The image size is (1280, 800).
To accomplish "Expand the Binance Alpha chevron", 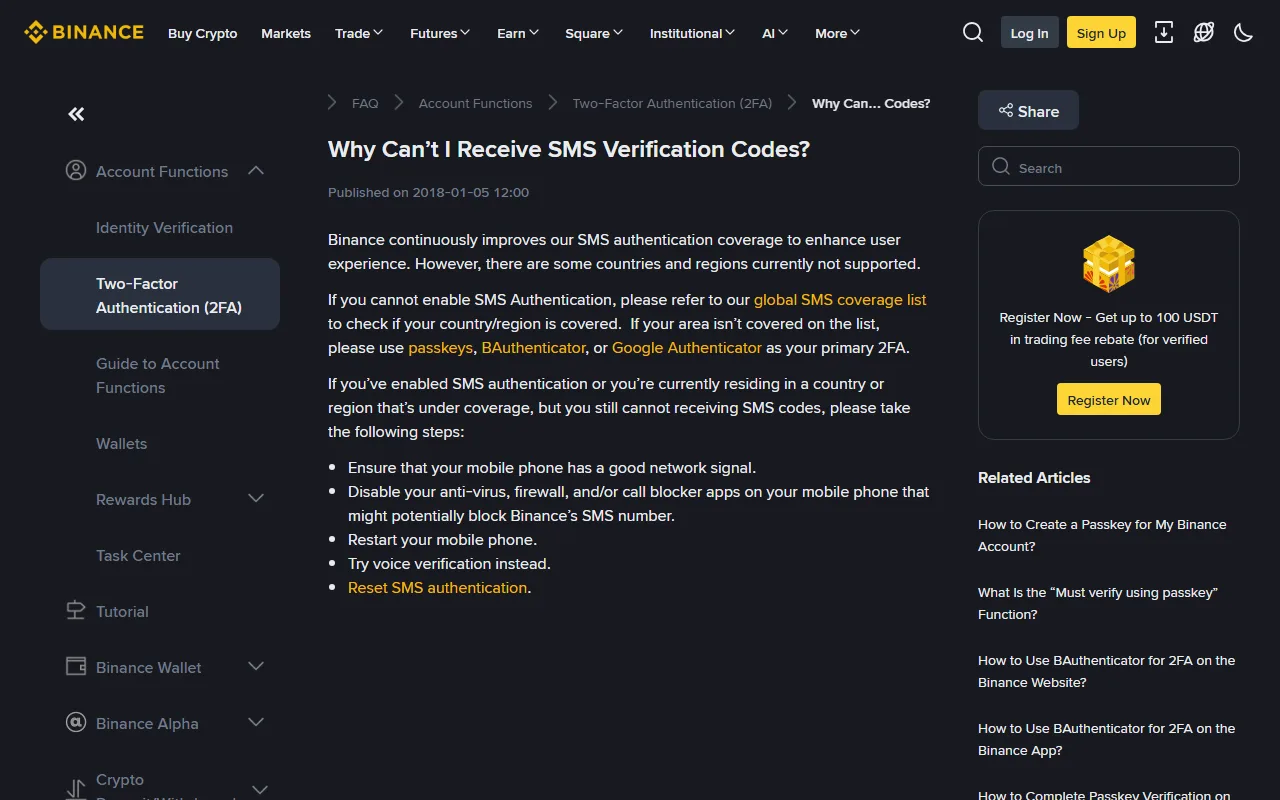I will coord(256,723).
